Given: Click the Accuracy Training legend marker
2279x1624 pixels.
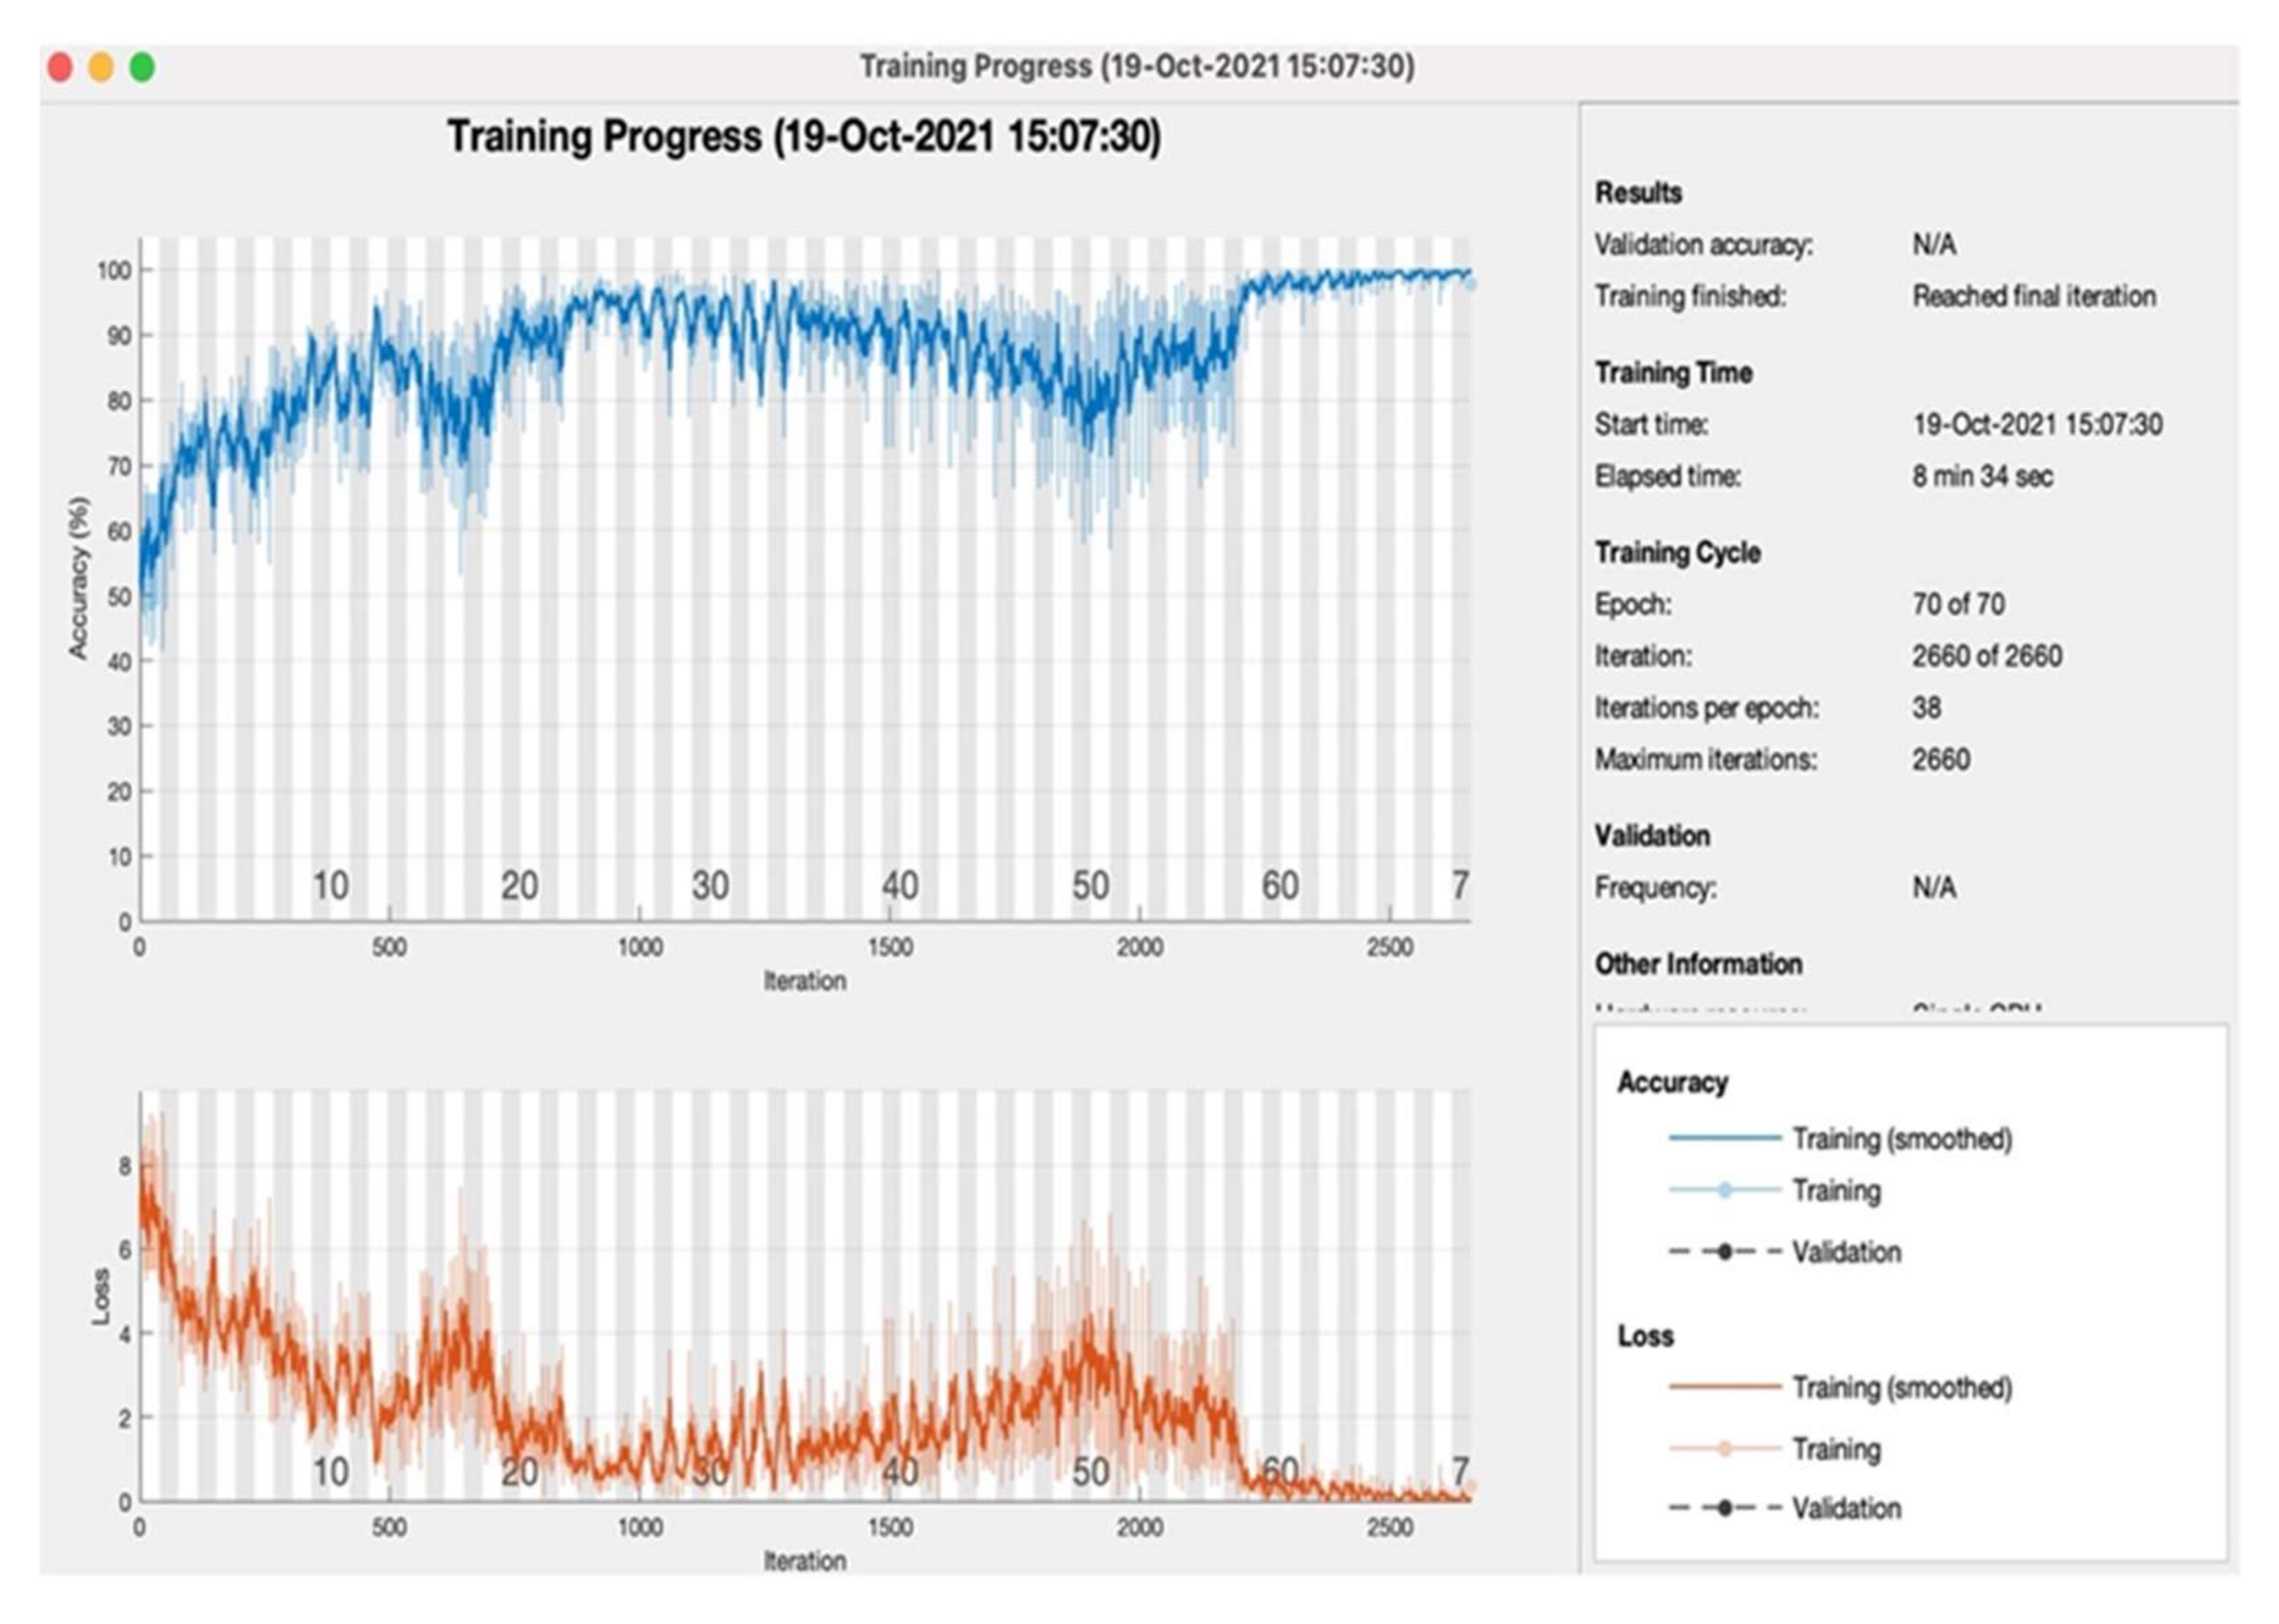Looking at the screenshot, I should 1724,1190.
